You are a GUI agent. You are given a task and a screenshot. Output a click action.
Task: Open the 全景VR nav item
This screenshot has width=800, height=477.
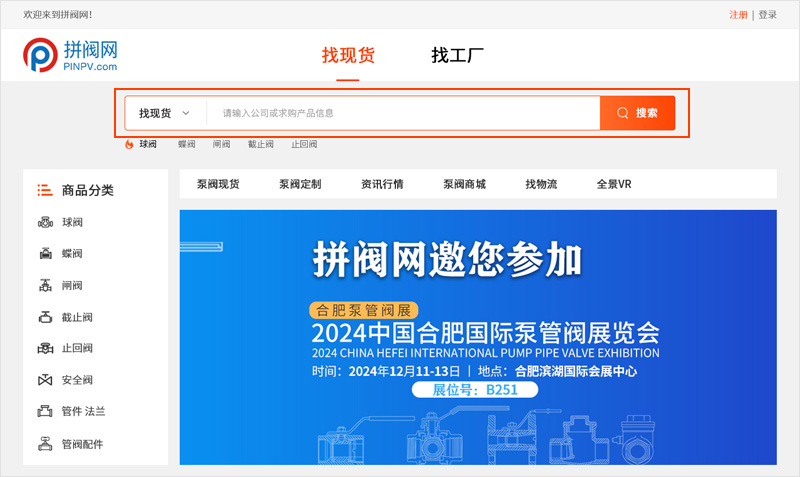click(614, 184)
